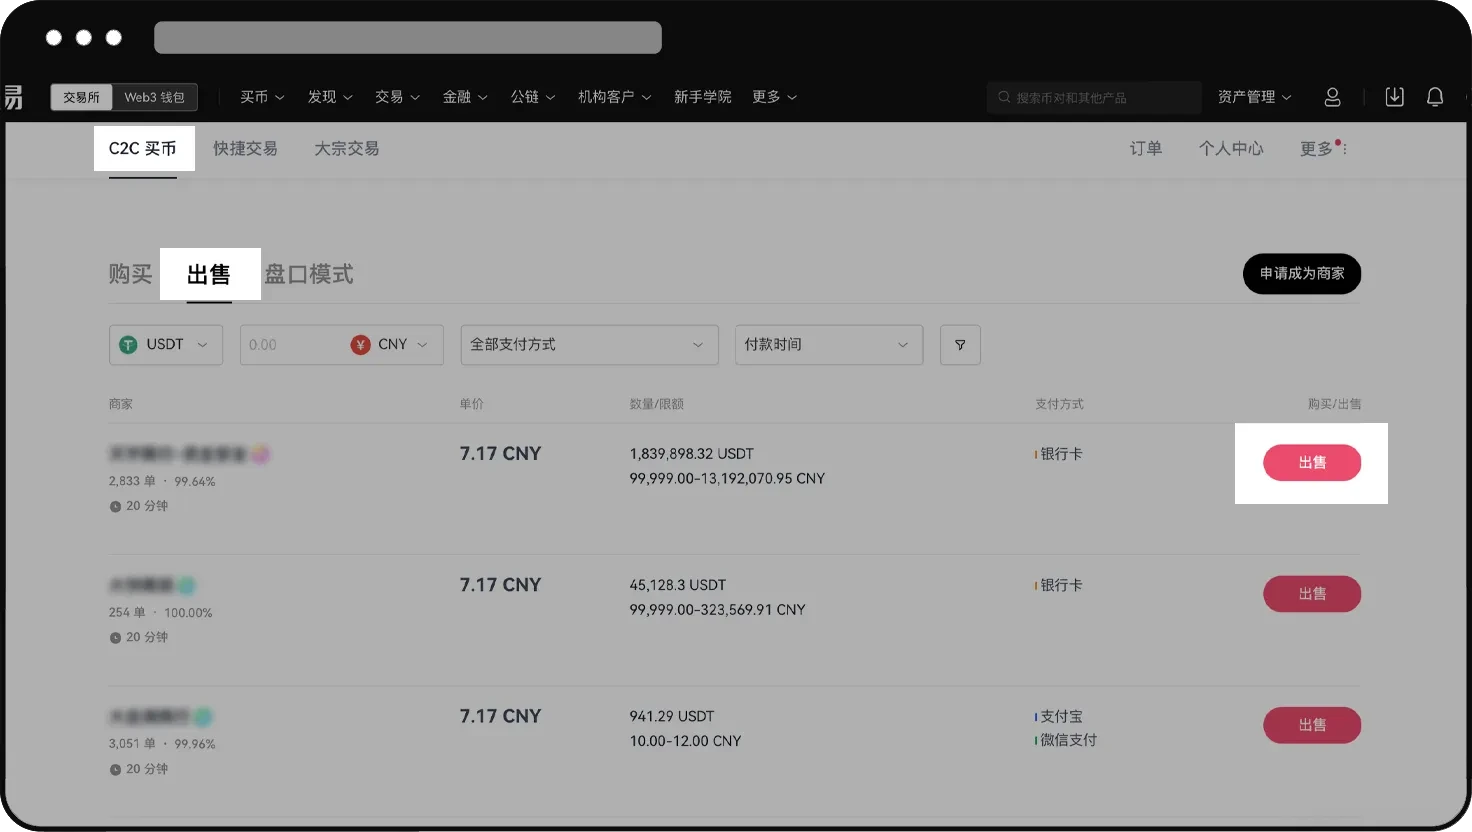
Task: Open the 买币 navigation menu
Action: (x=262, y=97)
